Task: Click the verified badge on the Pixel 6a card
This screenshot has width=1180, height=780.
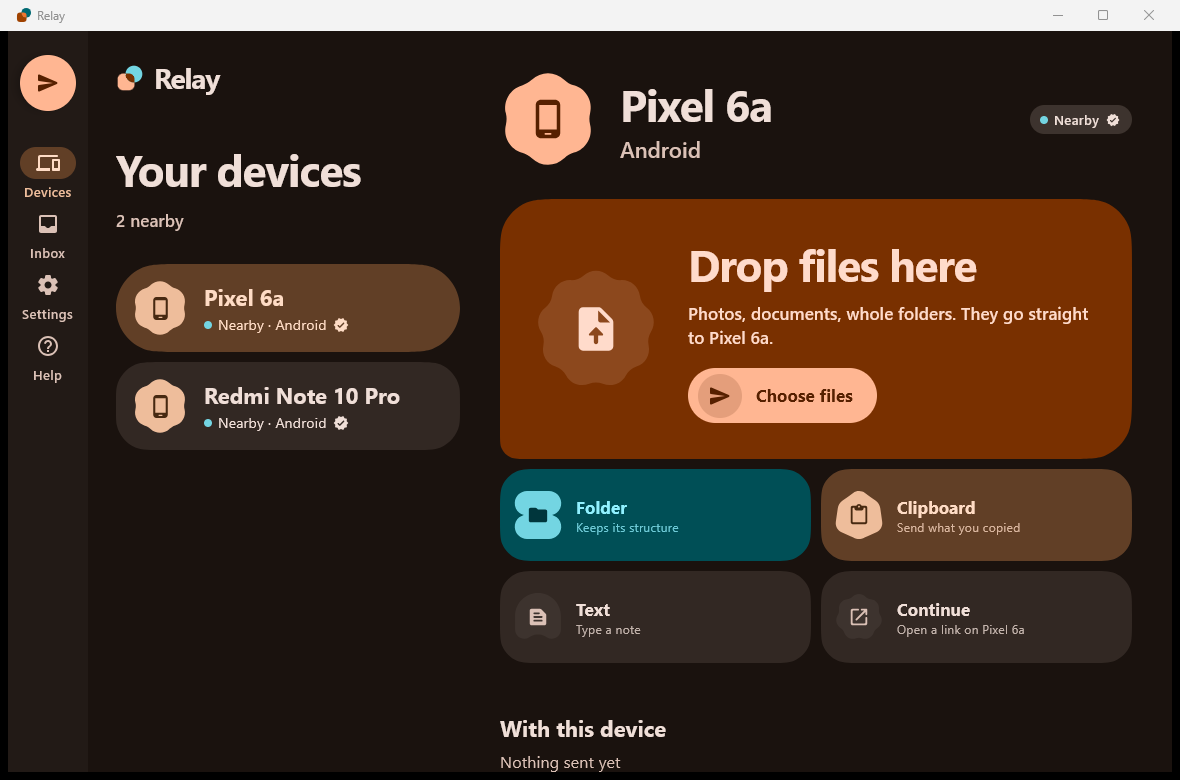Action: pyautogui.click(x=341, y=325)
